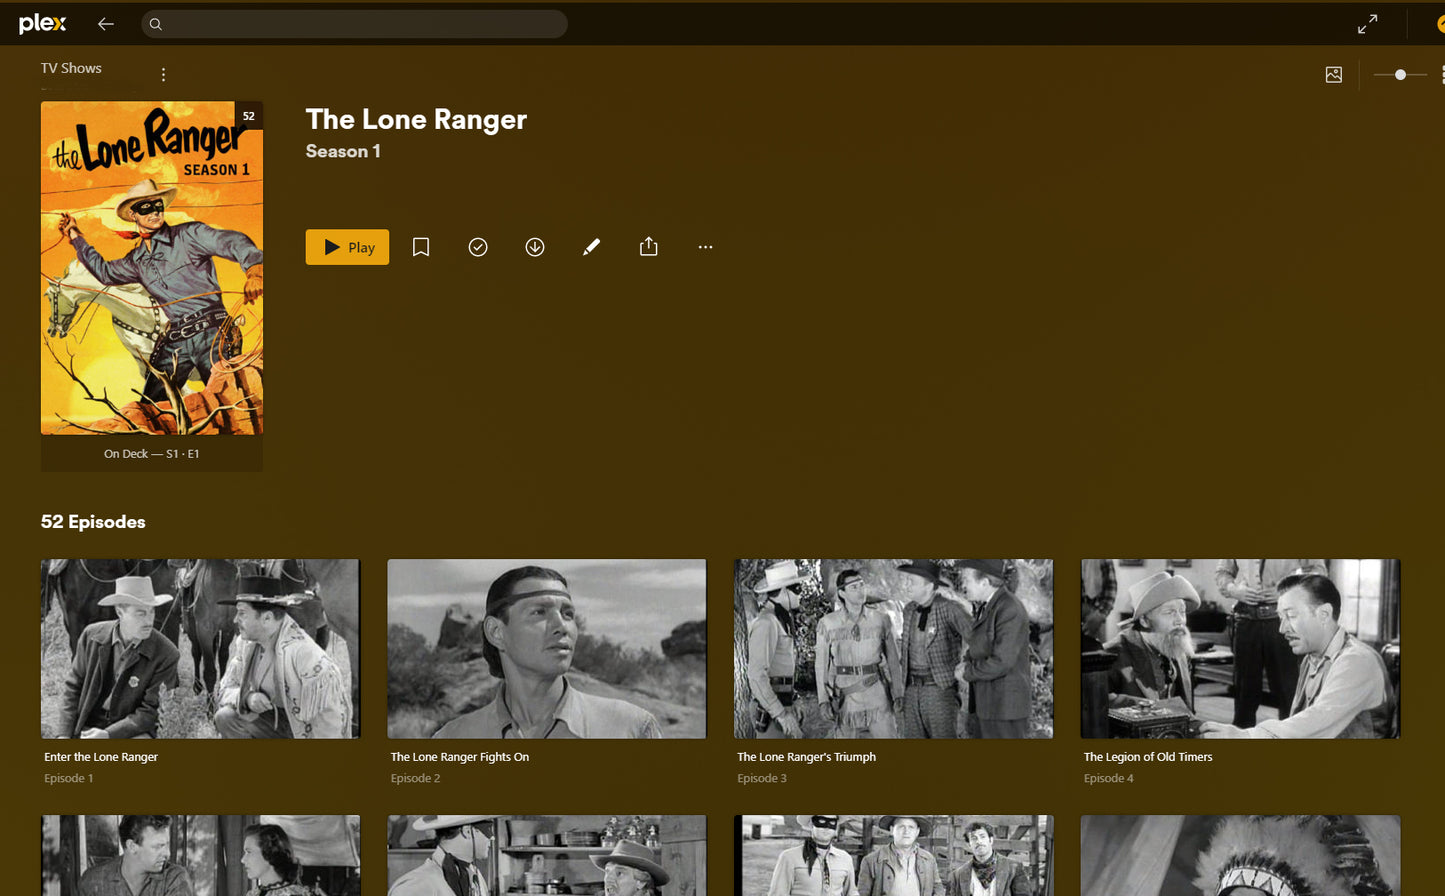Click The Lone Ranger show title link
Image resolution: width=1445 pixels, height=896 pixels.
click(416, 119)
